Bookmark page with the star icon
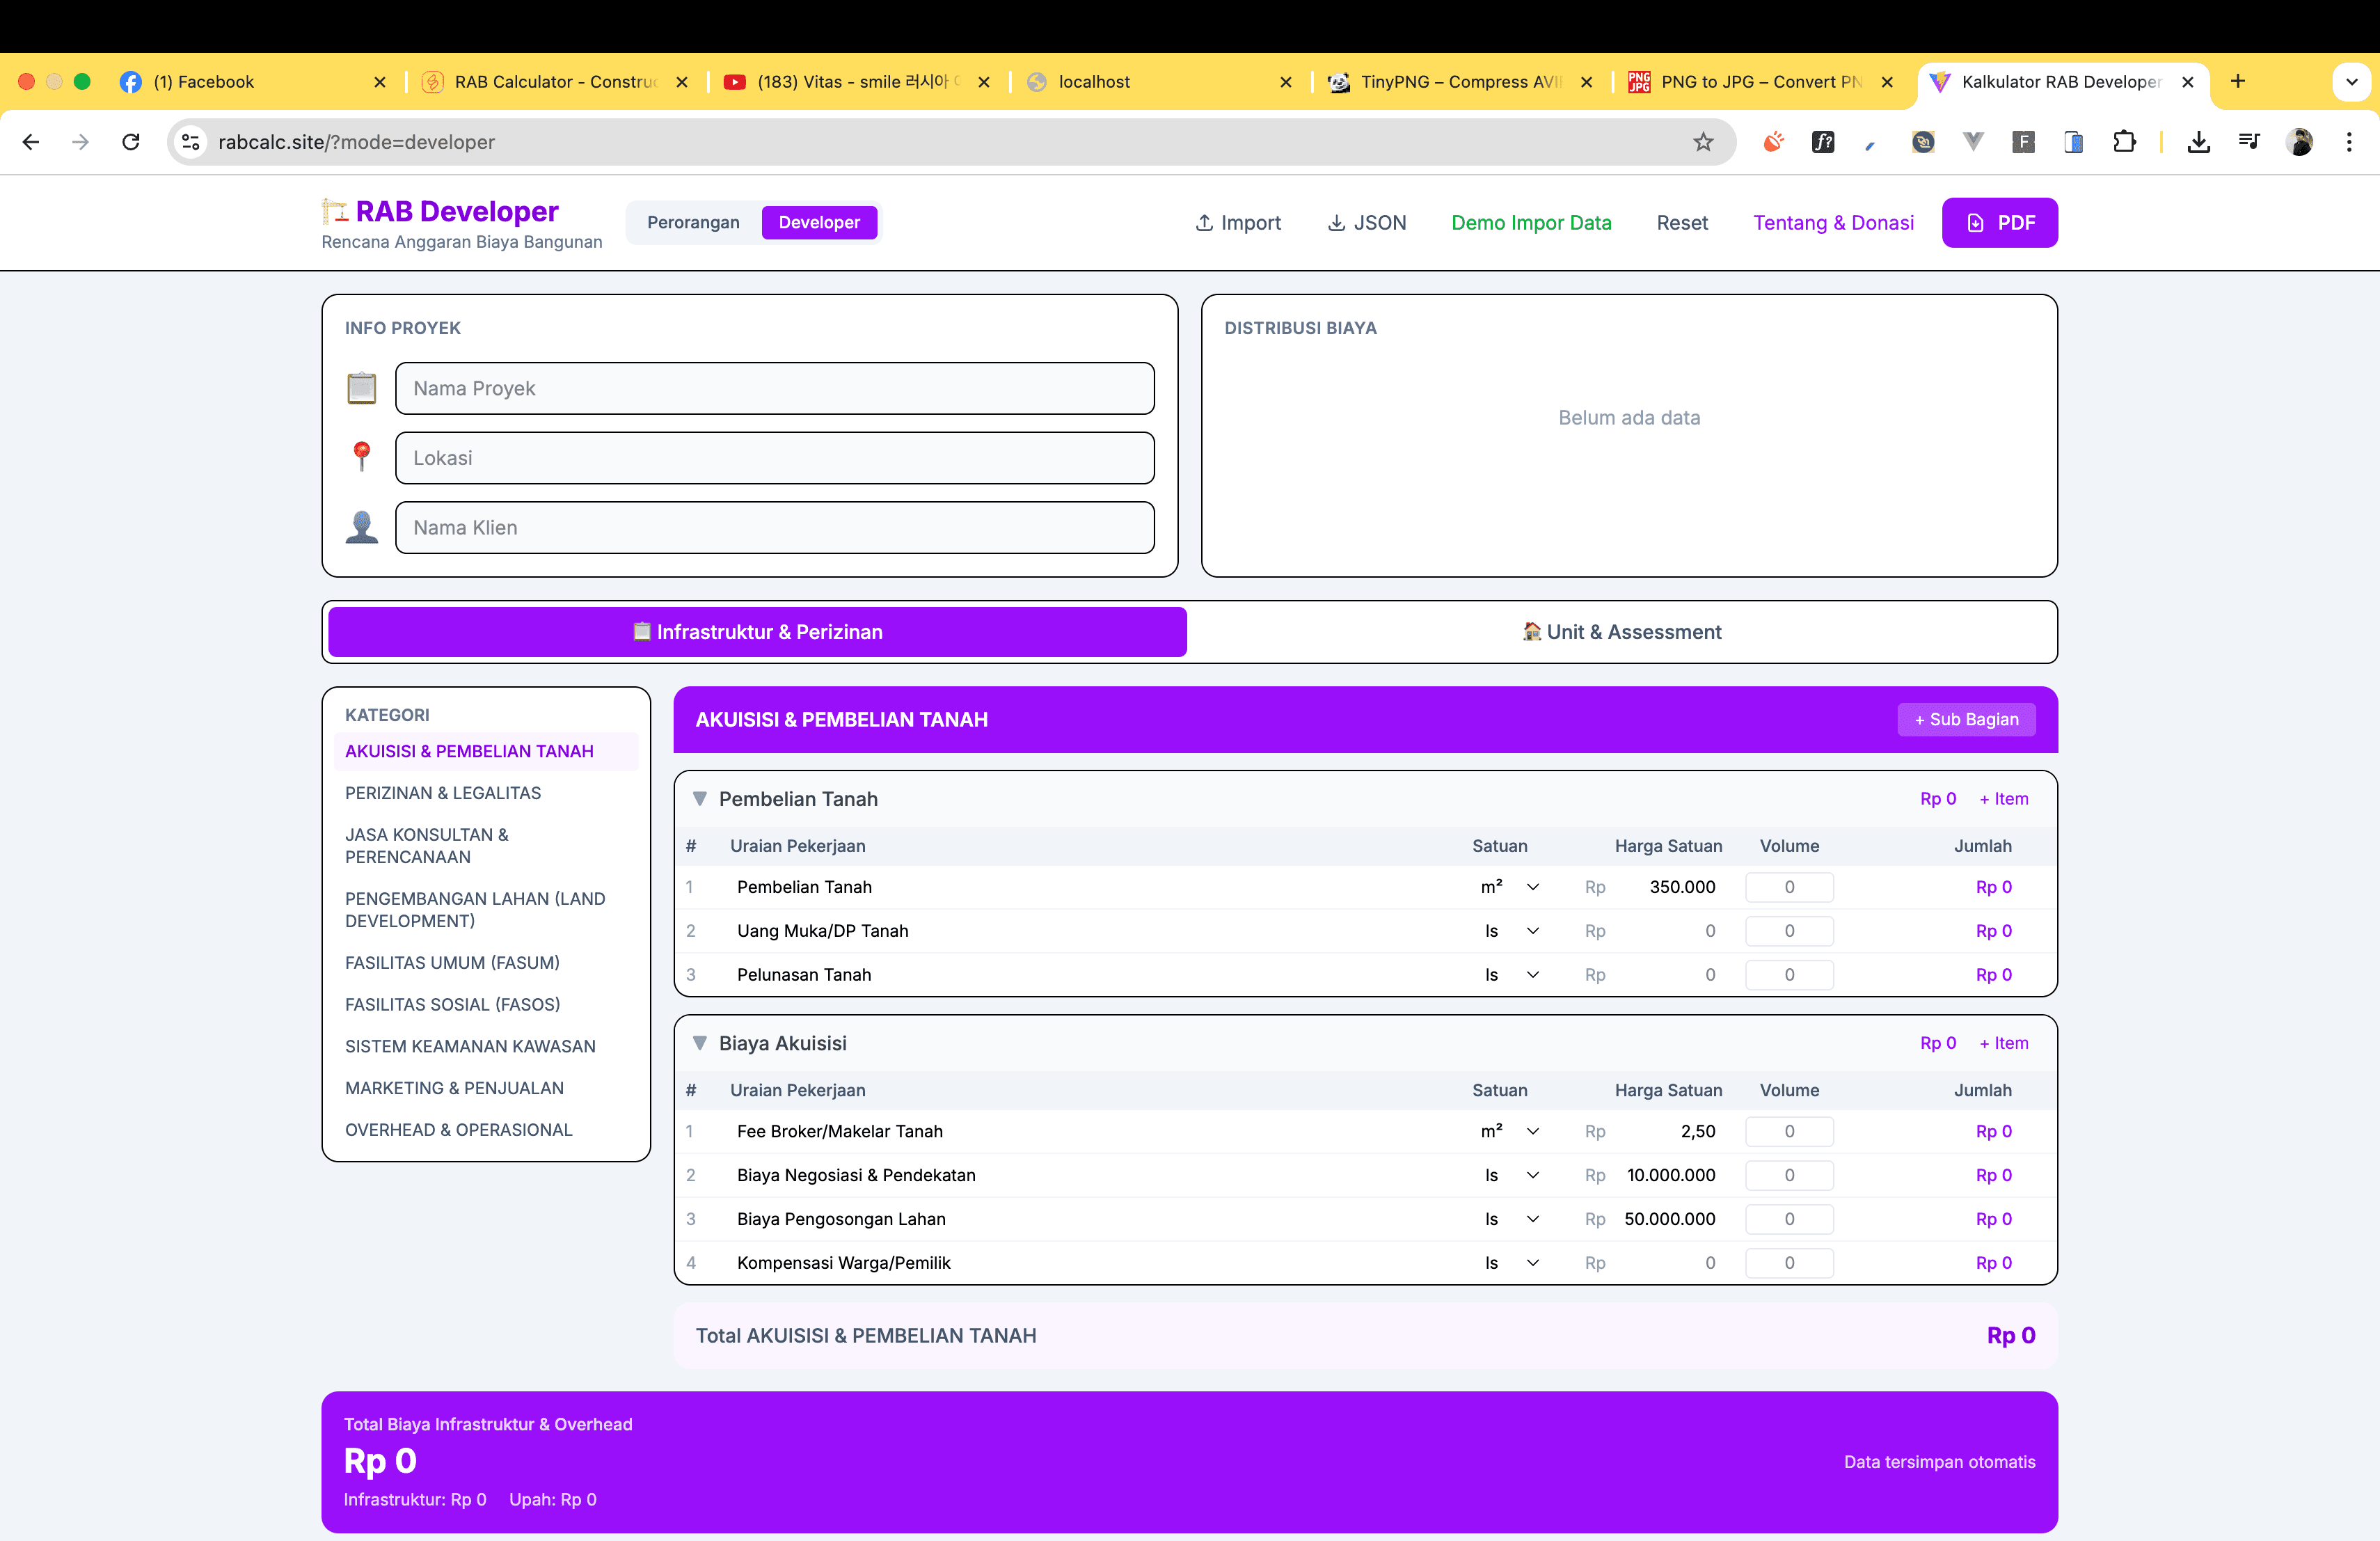The height and width of the screenshot is (1541, 2380). pos(1703,142)
